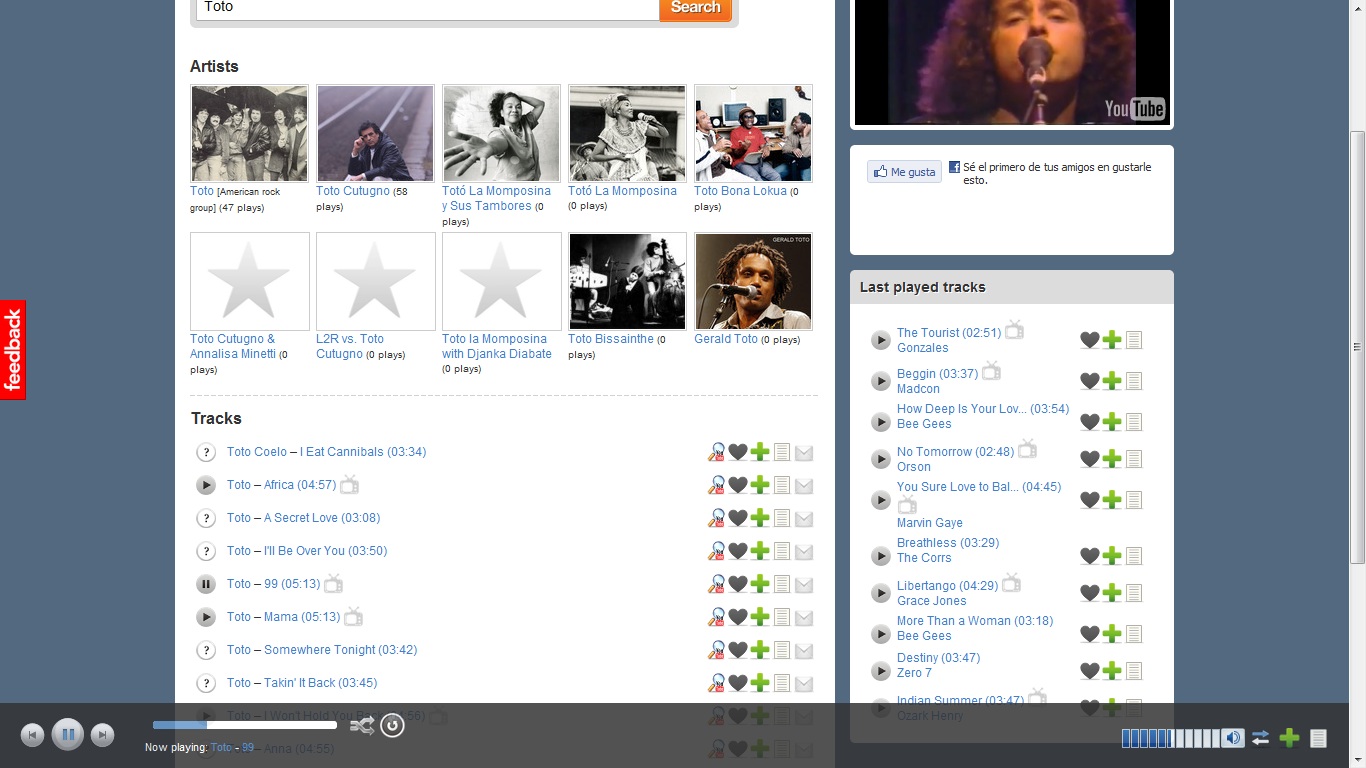Toggle shuffle mode in the player bar
The height and width of the screenshot is (768, 1366).
click(x=362, y=726)
